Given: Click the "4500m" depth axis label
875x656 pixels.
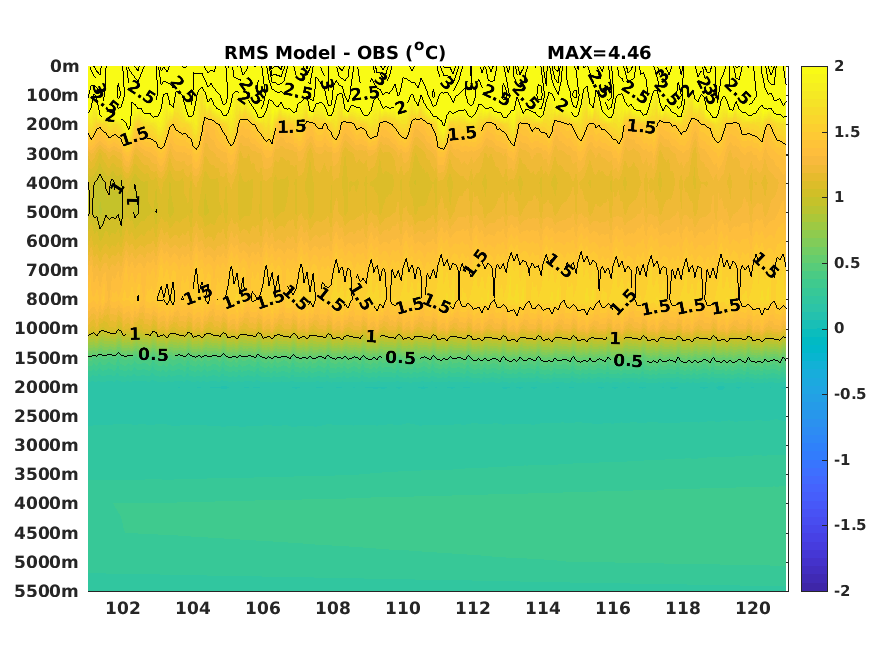Looking at the screenshot, I should pos(47,533).
